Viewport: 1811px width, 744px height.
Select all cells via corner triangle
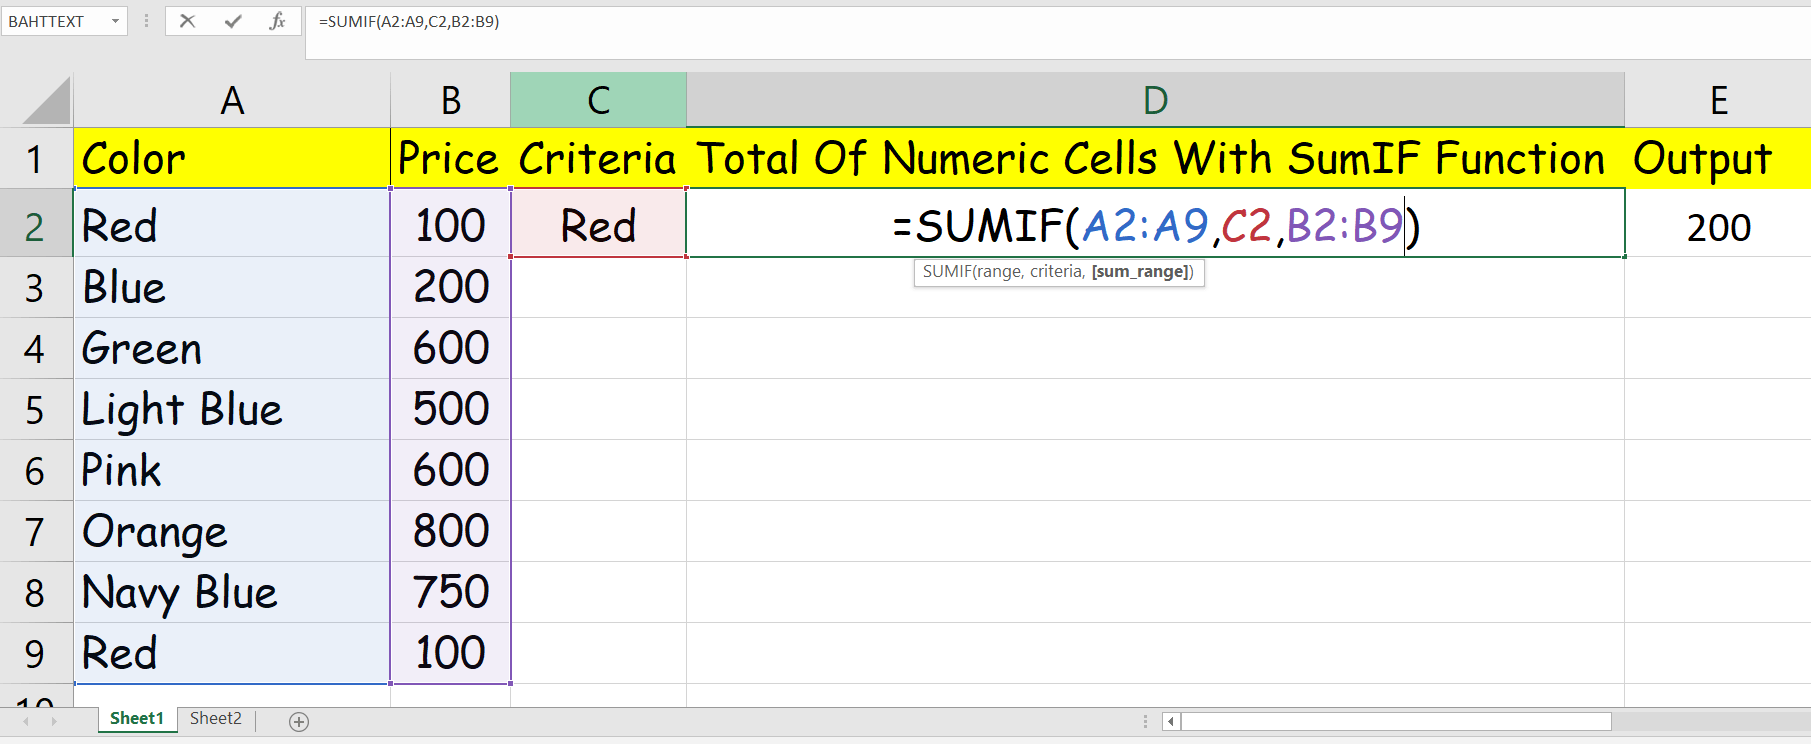47,101
